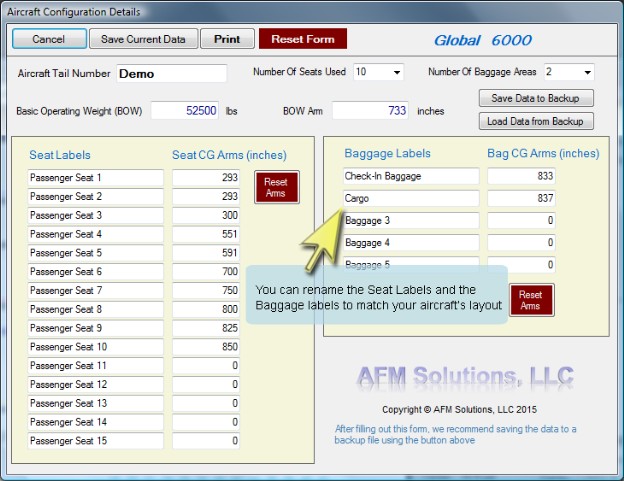Image resolution: width=624 pixels, height=481 pixels.
Task: Edit Passenger Seat 13 CG arm field
Action: pyautogui.click(x=206, y=403)
